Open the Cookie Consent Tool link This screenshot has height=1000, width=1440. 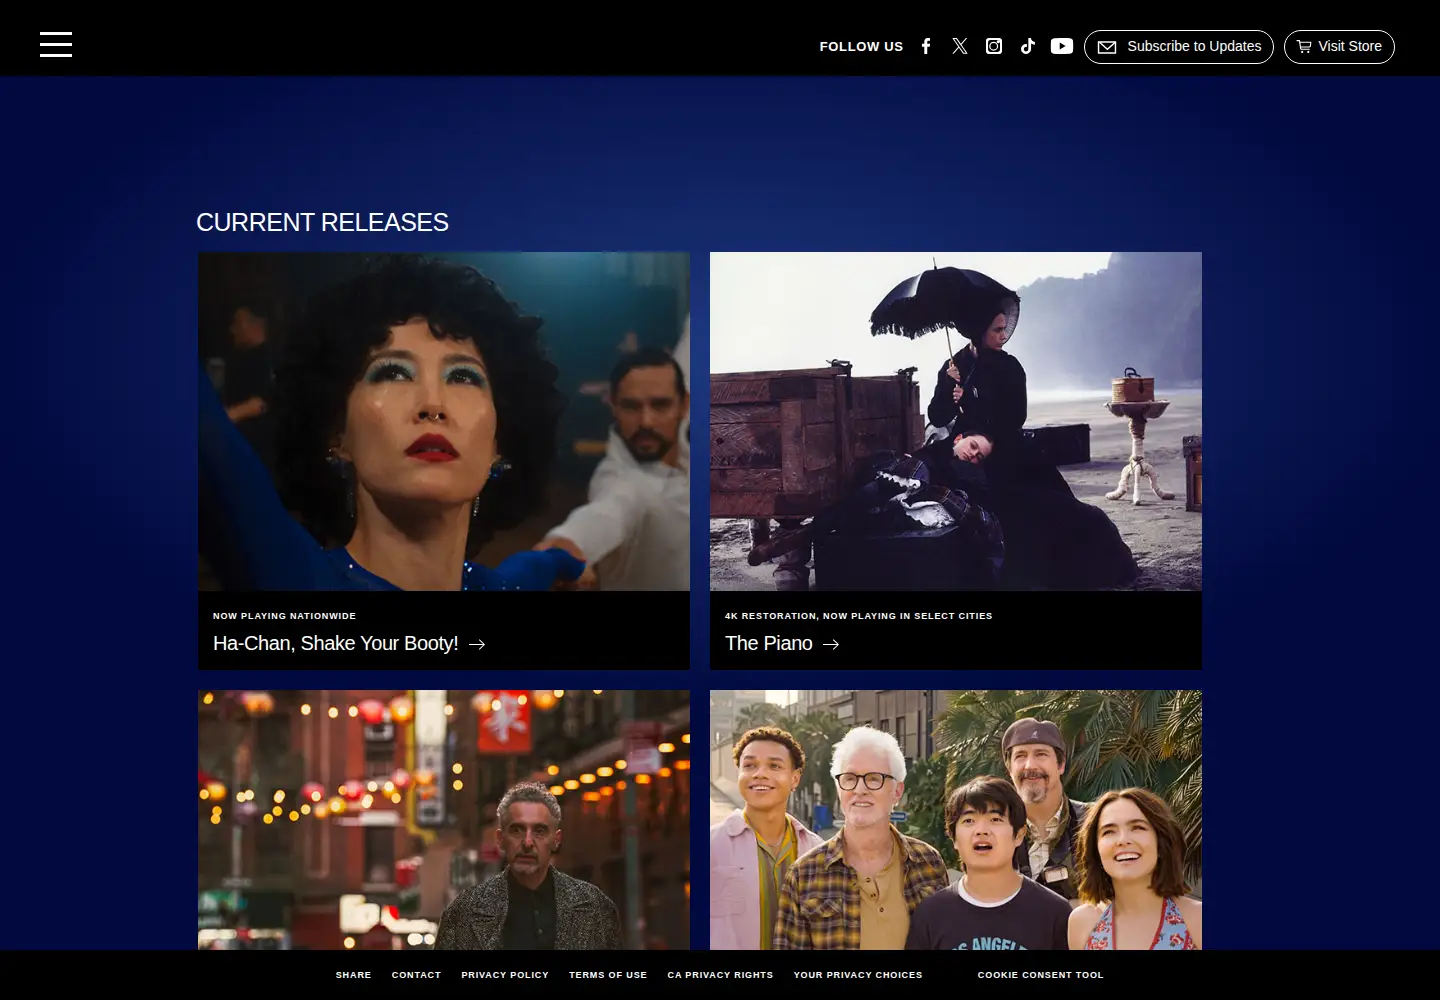point(1040,975)
